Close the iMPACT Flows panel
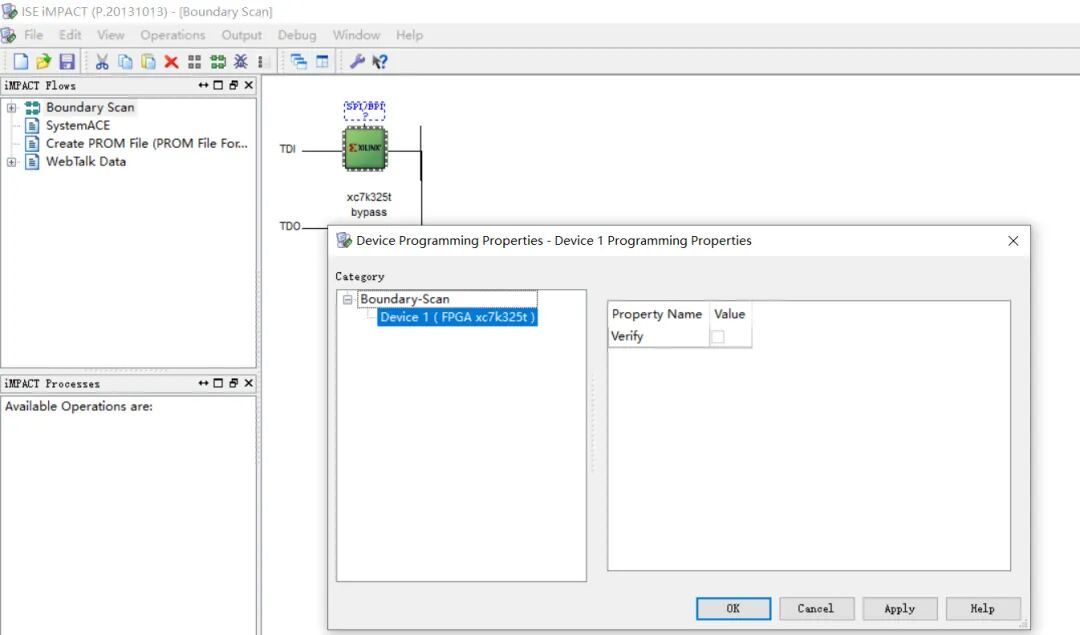 [249, 85]
